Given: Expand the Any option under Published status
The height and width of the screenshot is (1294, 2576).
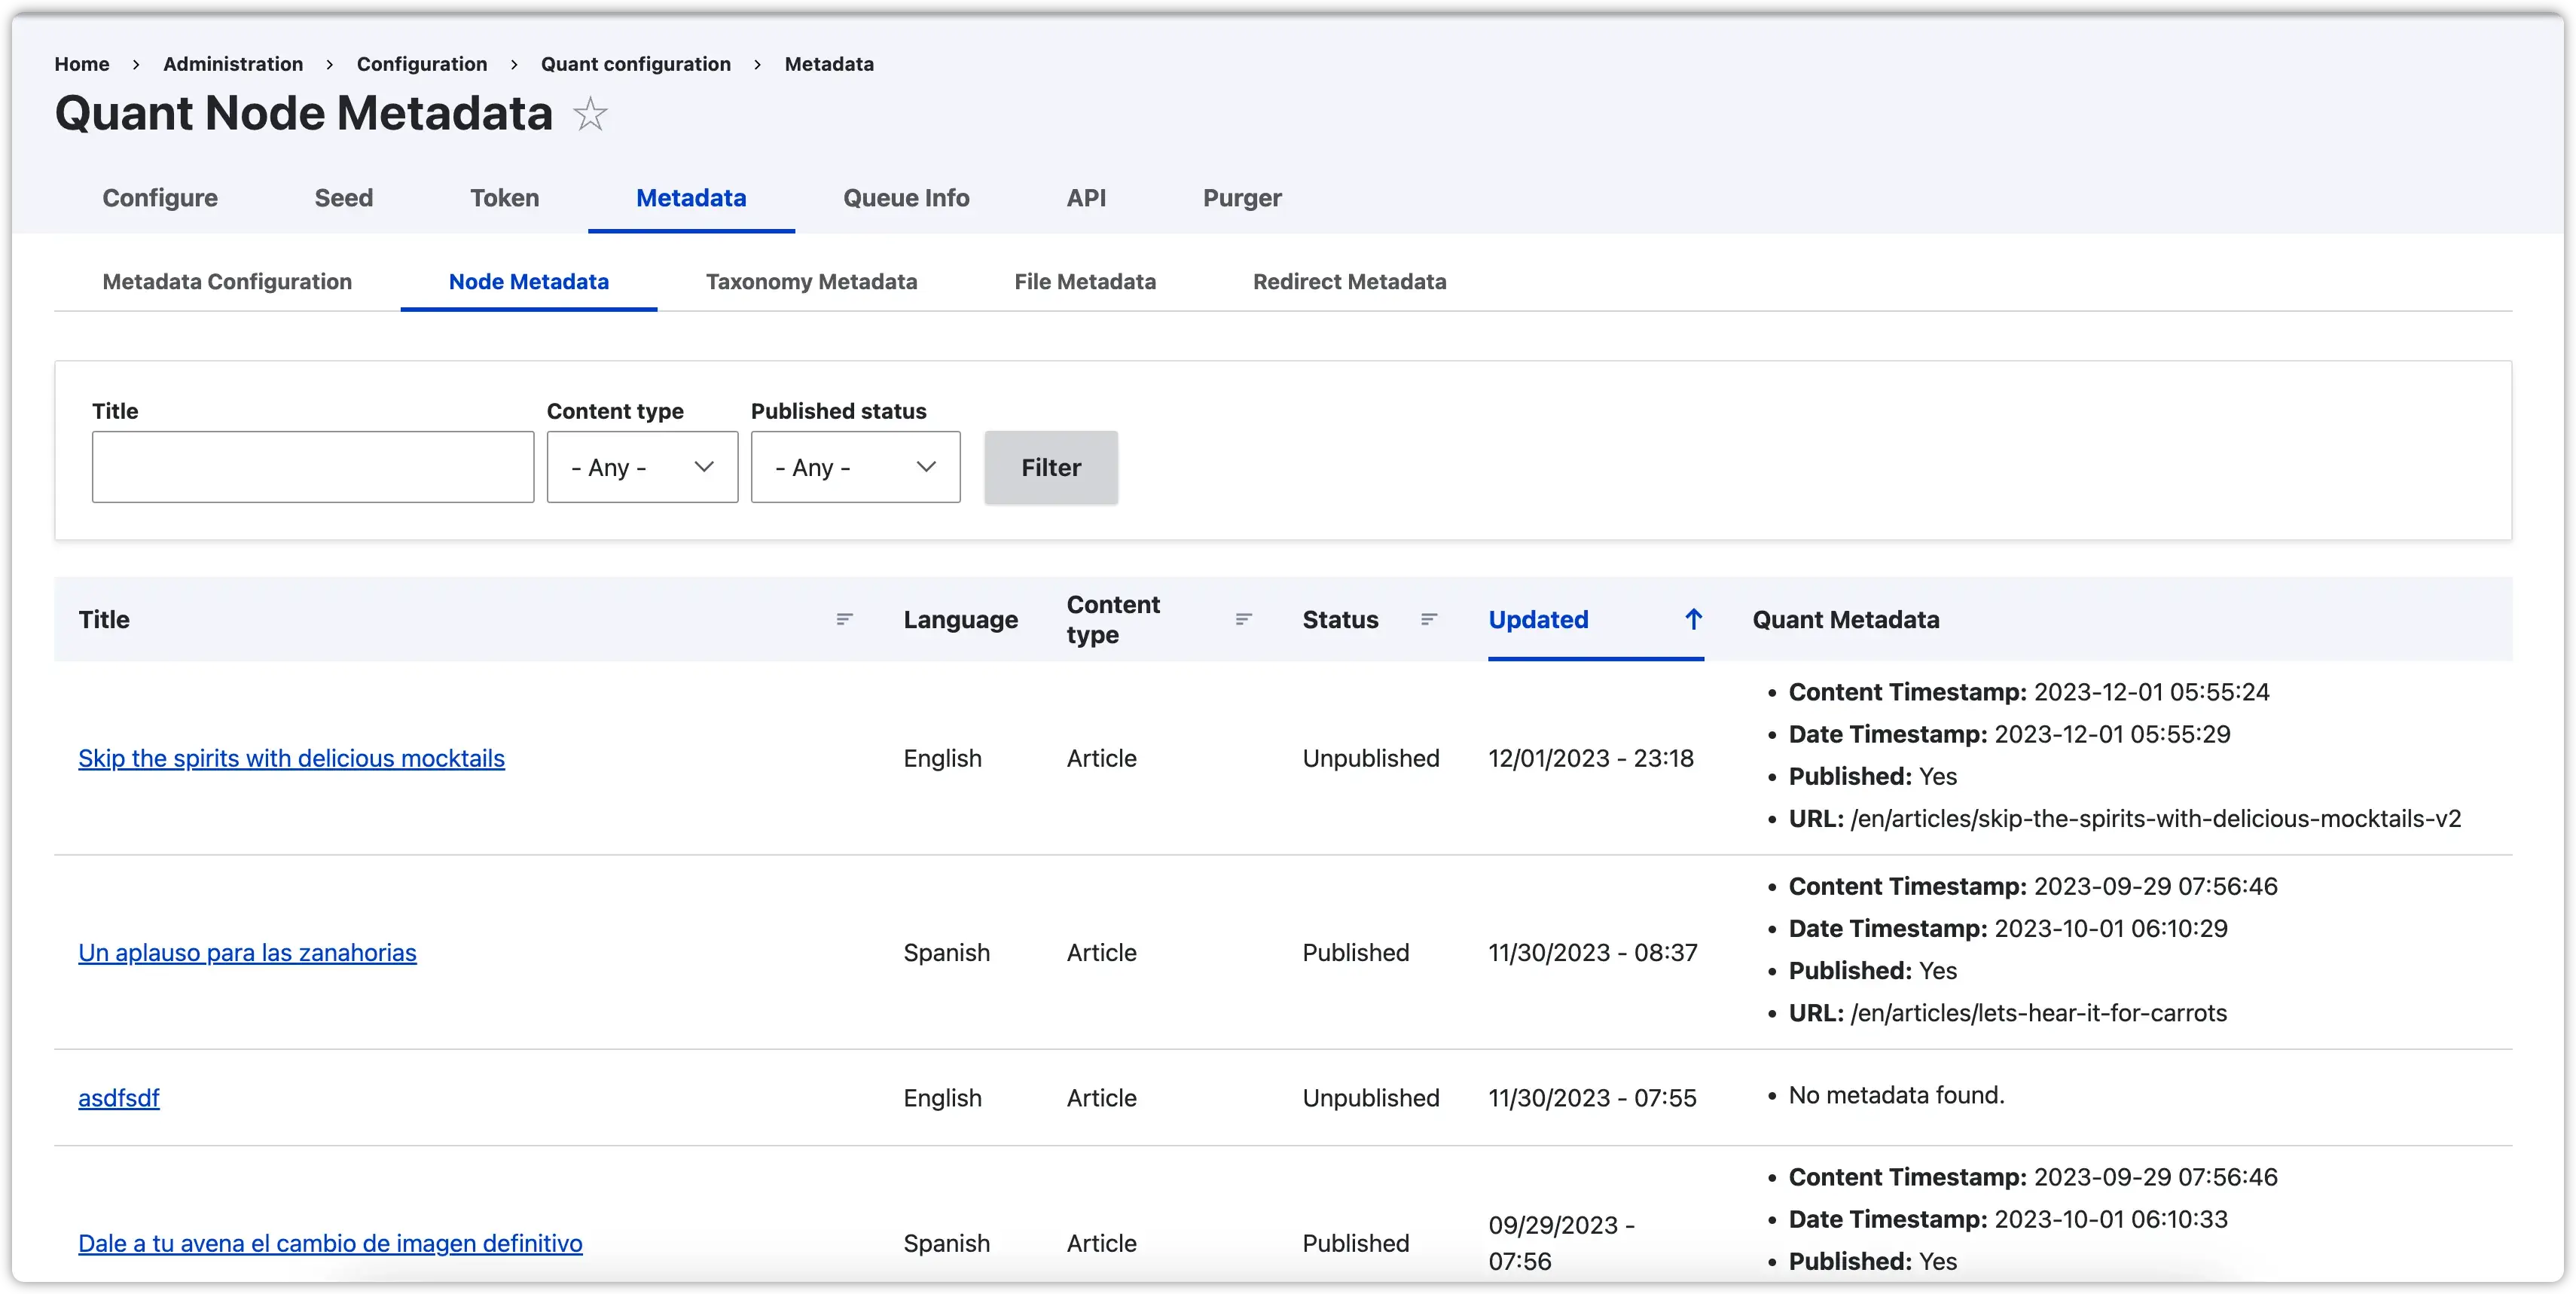Looking at the screenshot, I should 854,467.
